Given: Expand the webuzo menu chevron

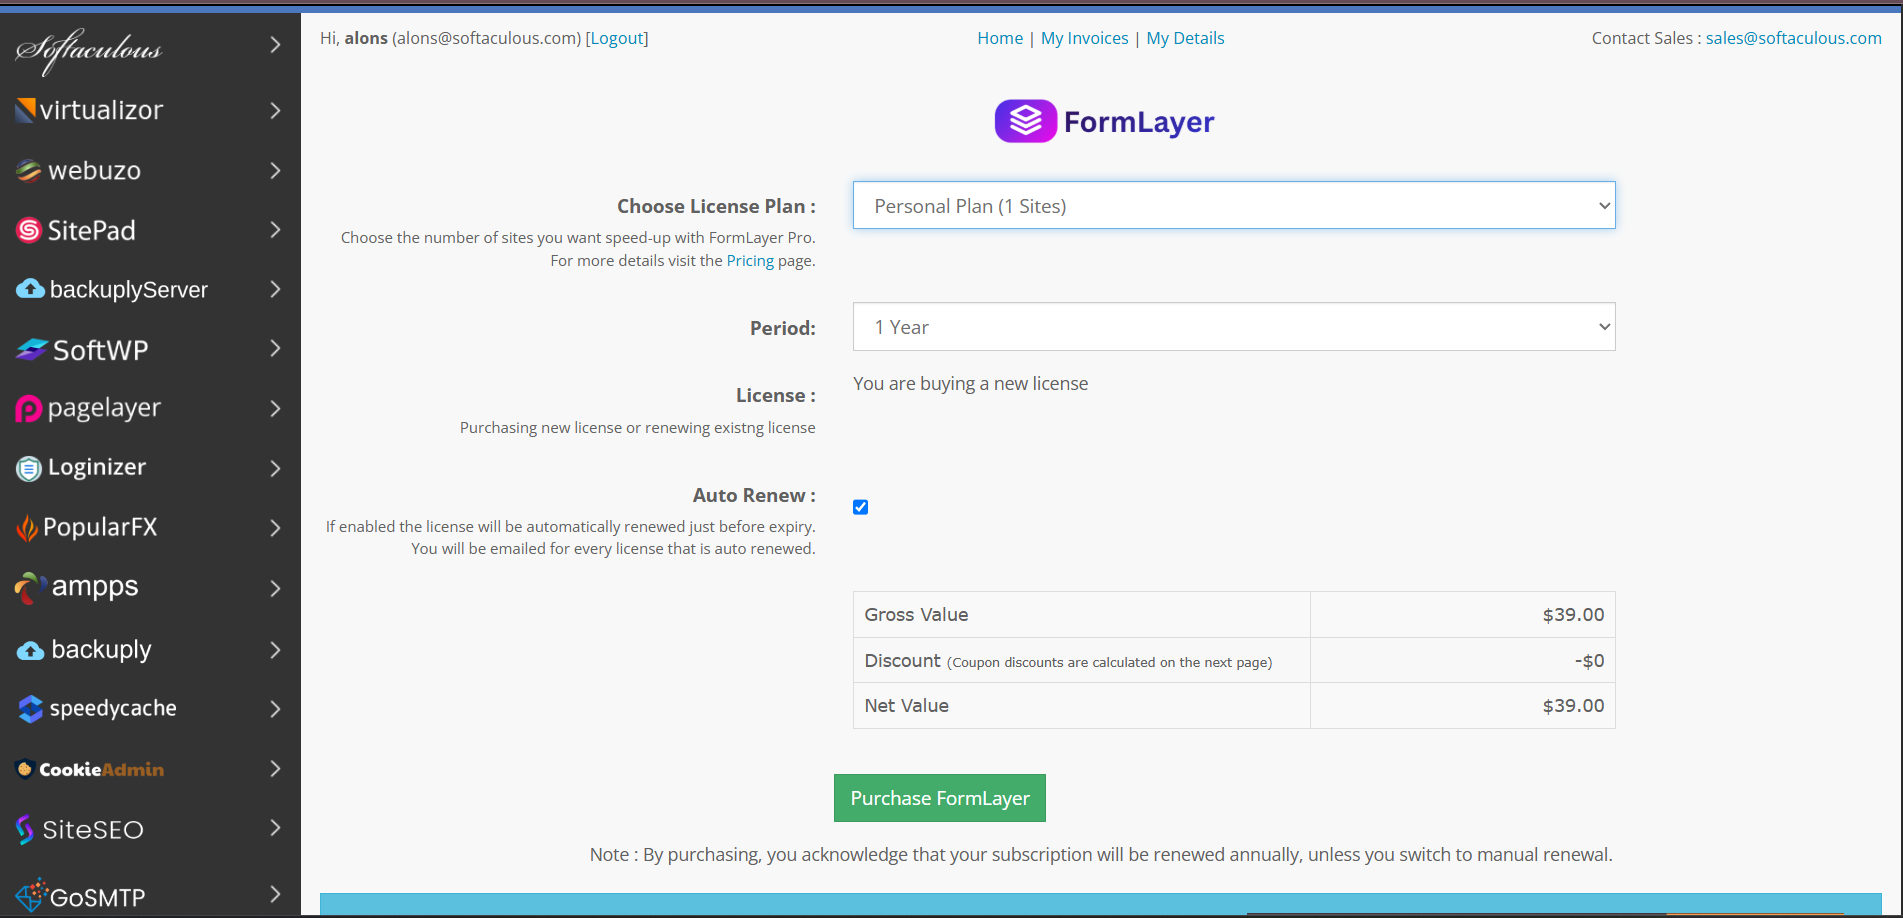Looking at the screenshot, I should [276, 170].
